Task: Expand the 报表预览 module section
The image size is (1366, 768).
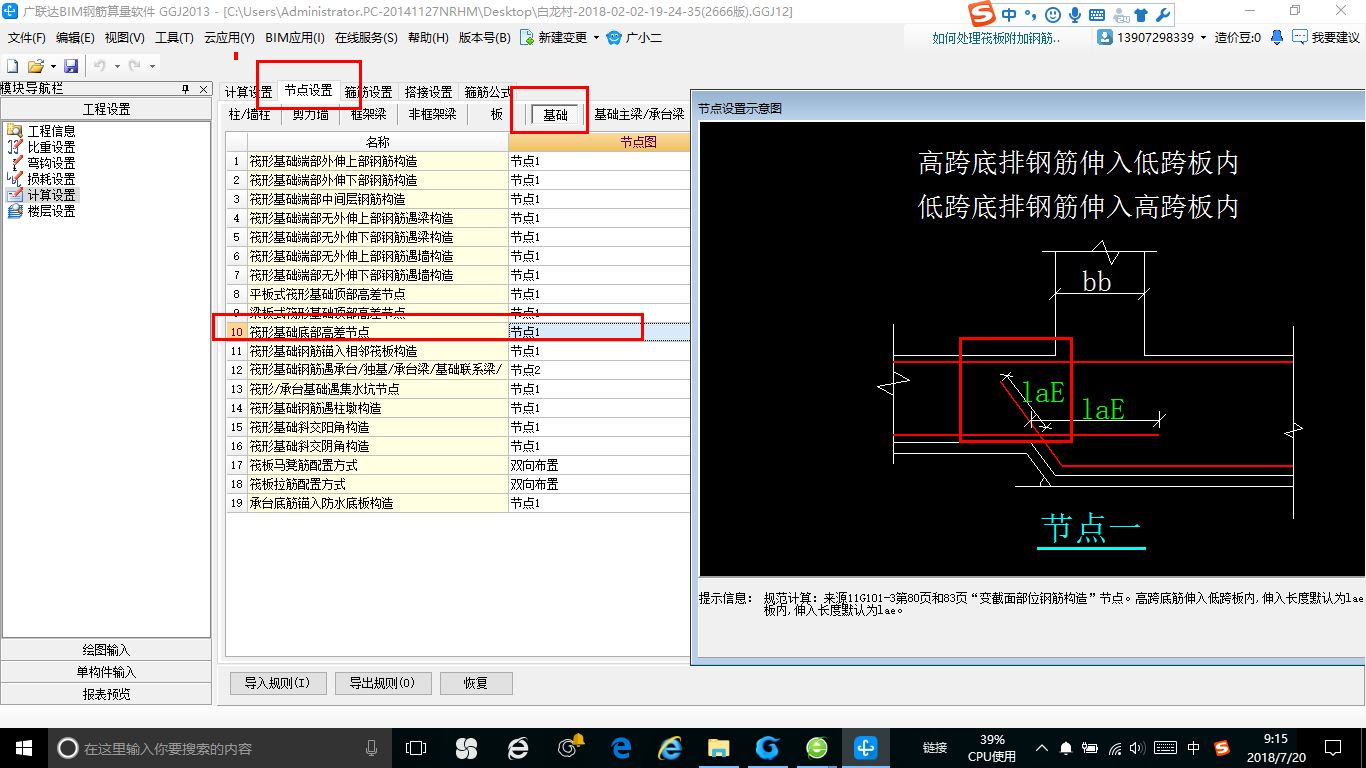Action: click(106, 694)
